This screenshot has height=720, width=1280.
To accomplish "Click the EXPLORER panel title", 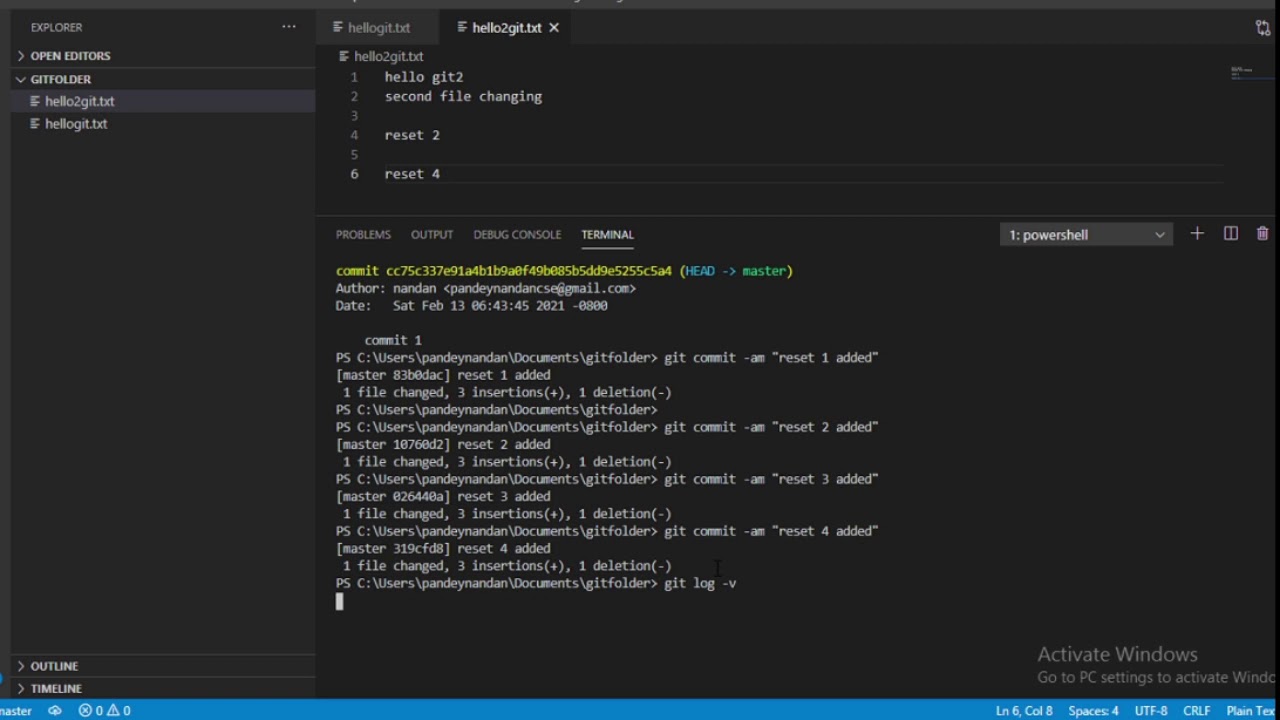I will (57, 27).
